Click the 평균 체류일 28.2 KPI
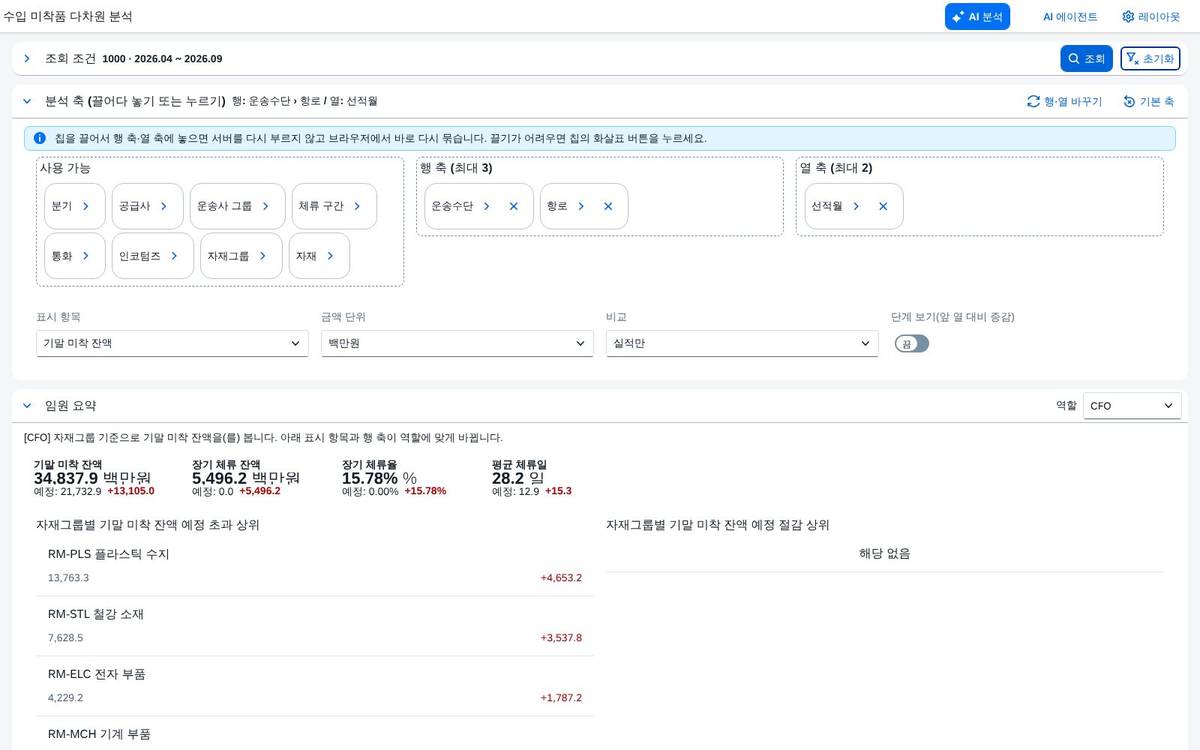Screen dimensions: 1200x750 (x=518, y=478)
